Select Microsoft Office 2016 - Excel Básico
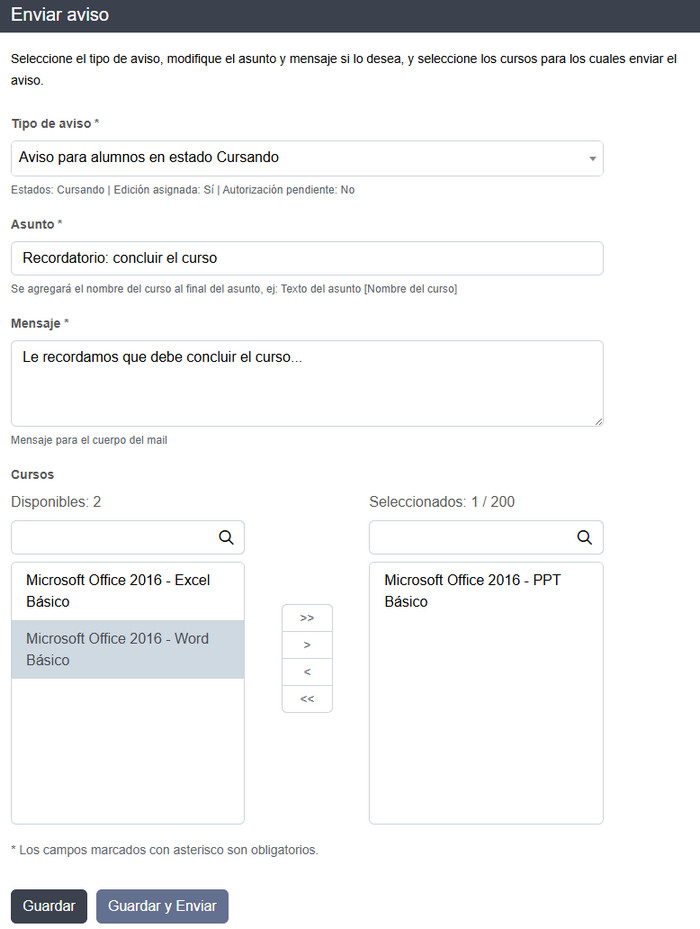 [x=127, y=591]
